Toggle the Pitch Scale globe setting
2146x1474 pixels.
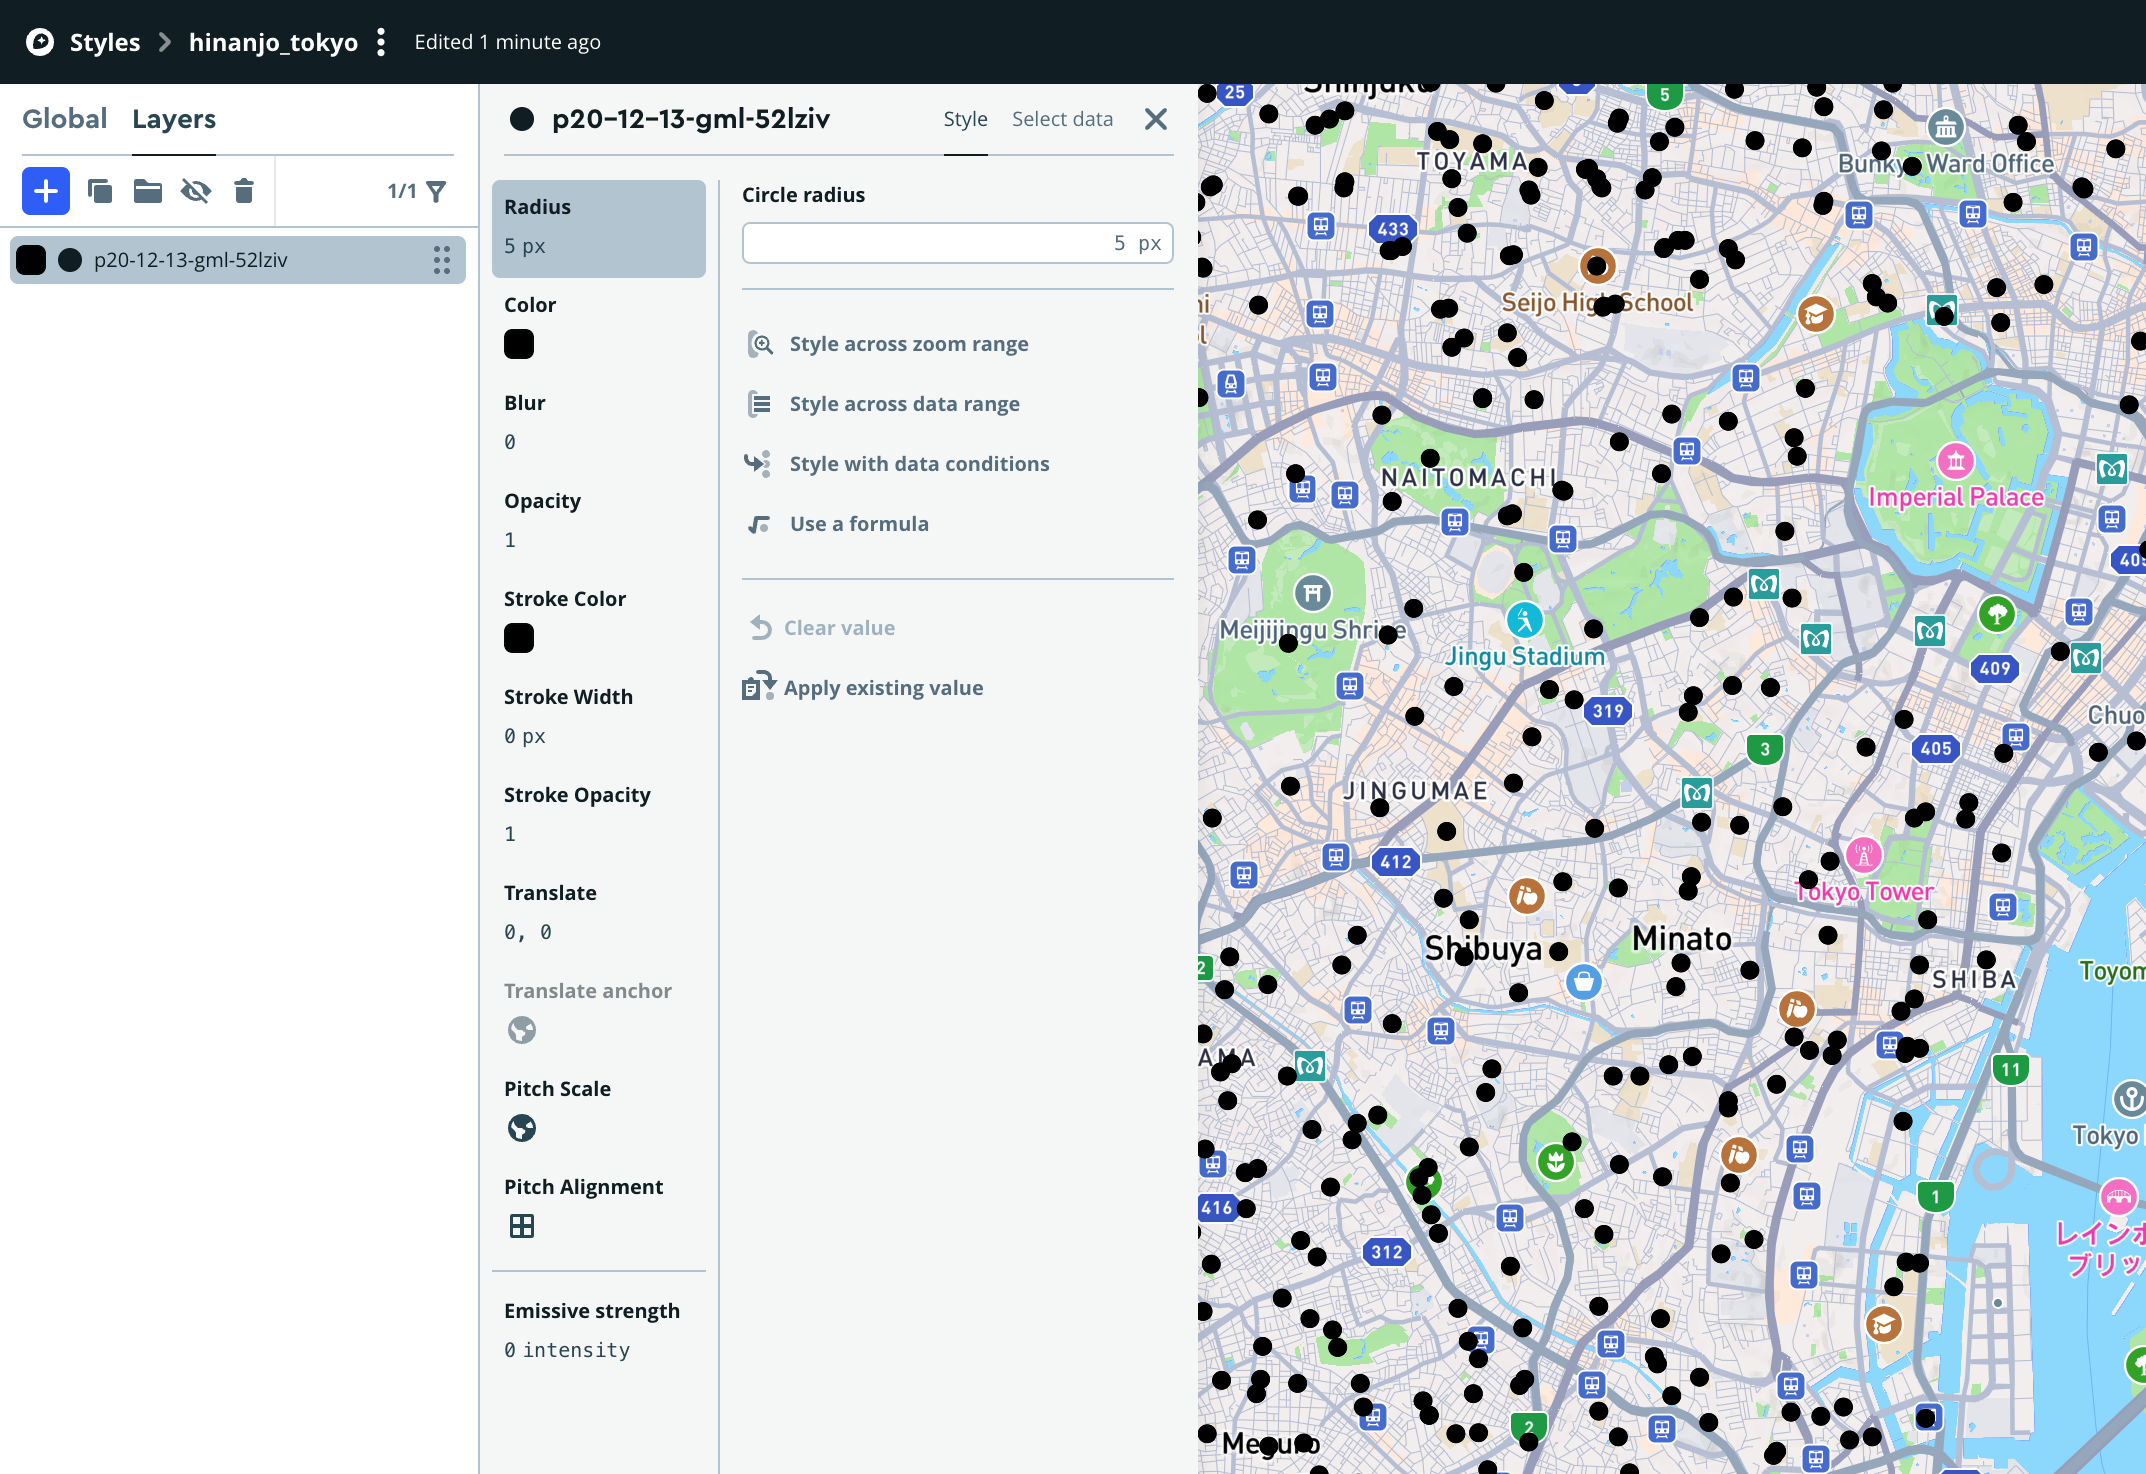(x=521, y=1128)
